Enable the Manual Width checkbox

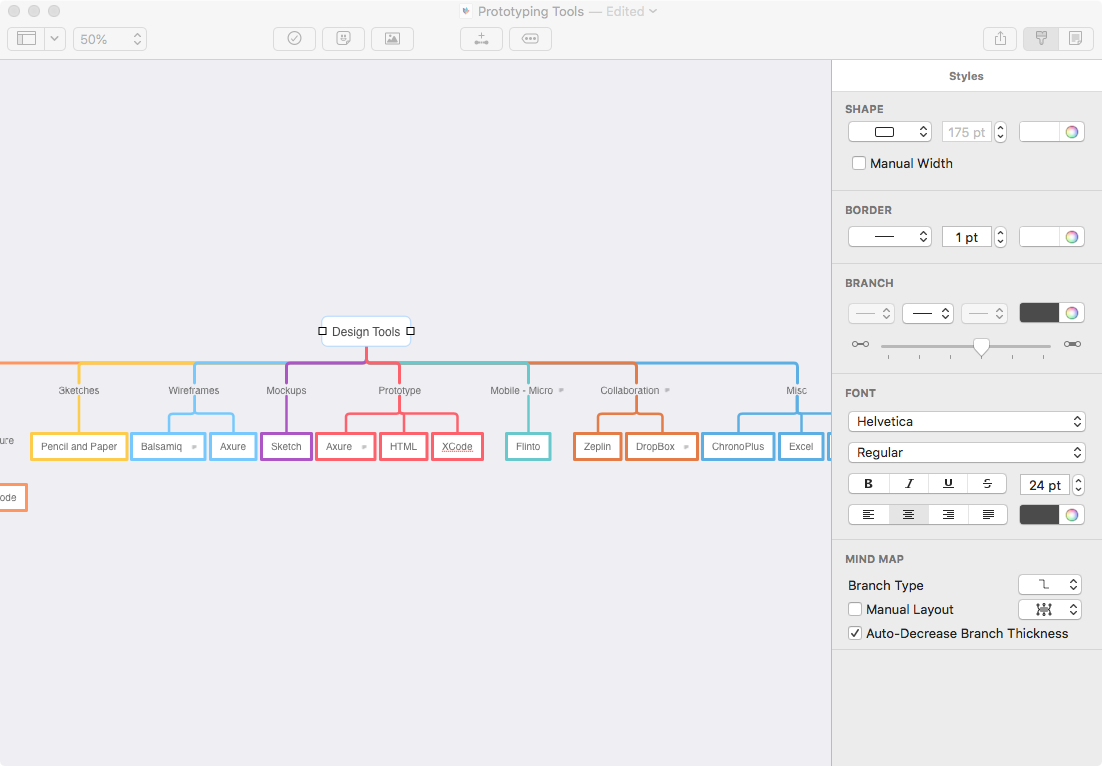point(859,163)
